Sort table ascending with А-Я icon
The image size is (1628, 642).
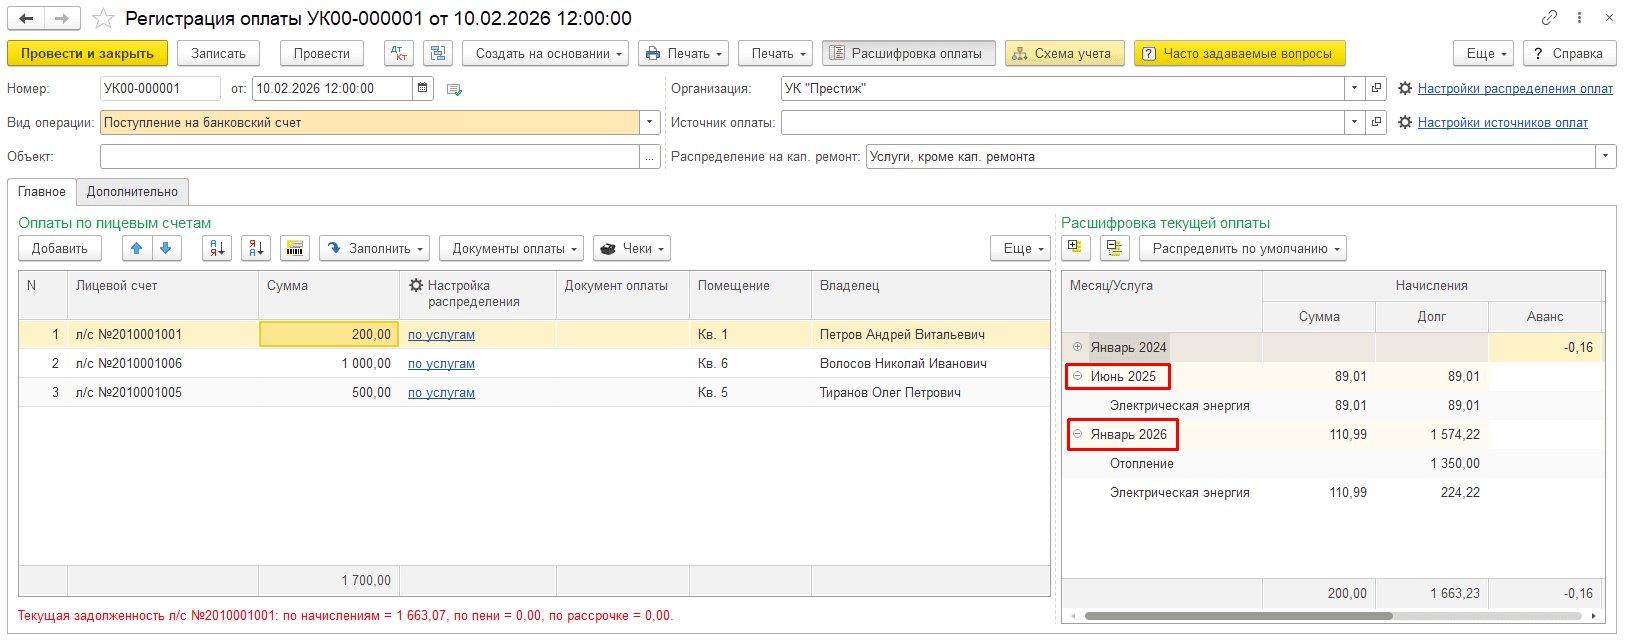pos(216,248)
